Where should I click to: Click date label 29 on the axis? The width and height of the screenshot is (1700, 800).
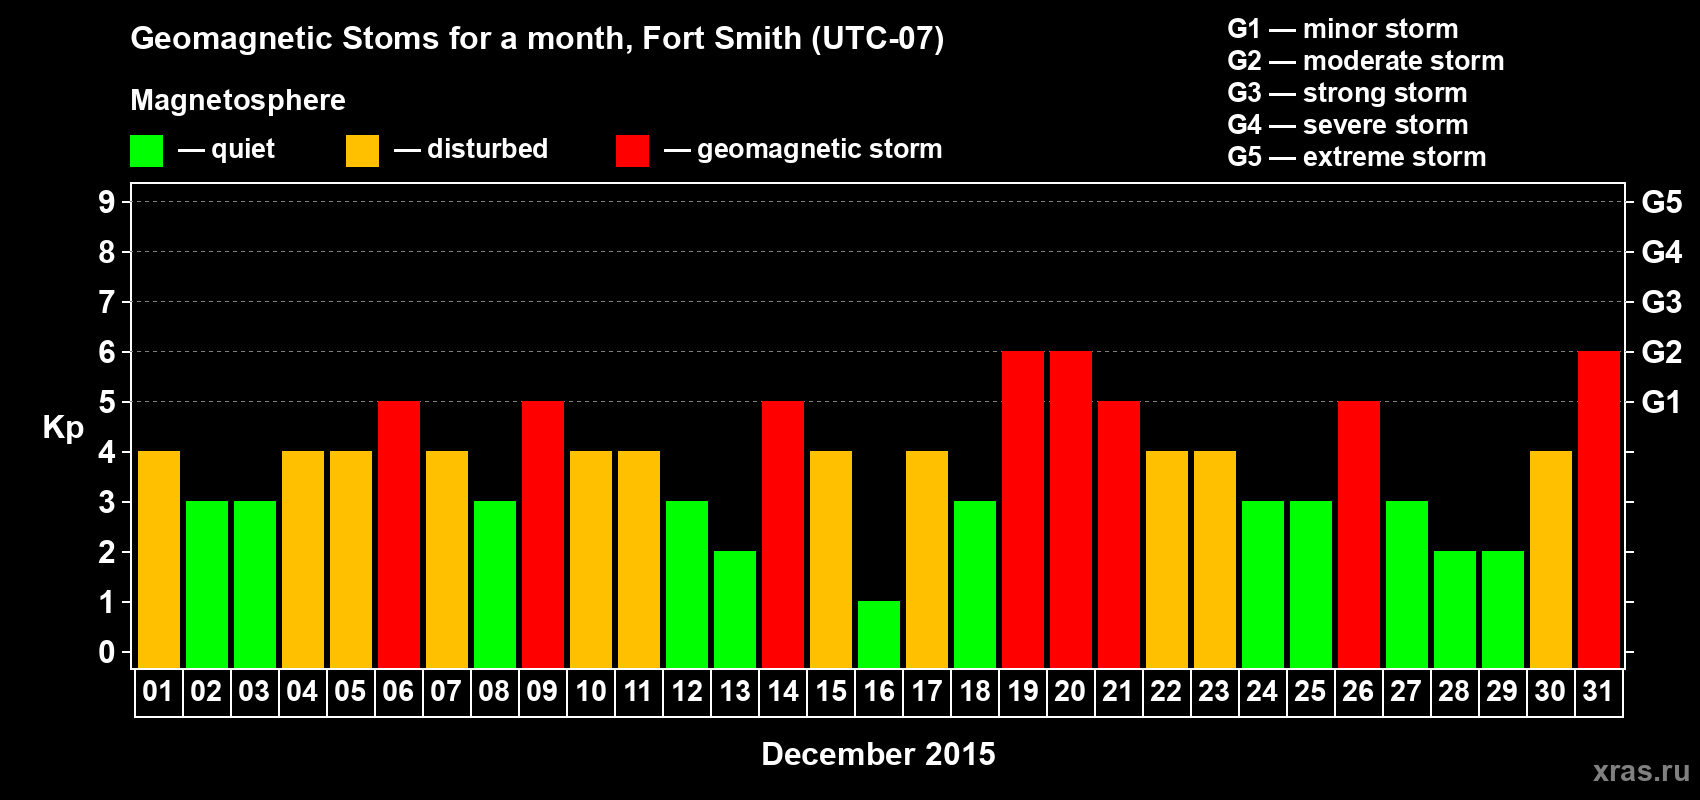[1502, 691]
